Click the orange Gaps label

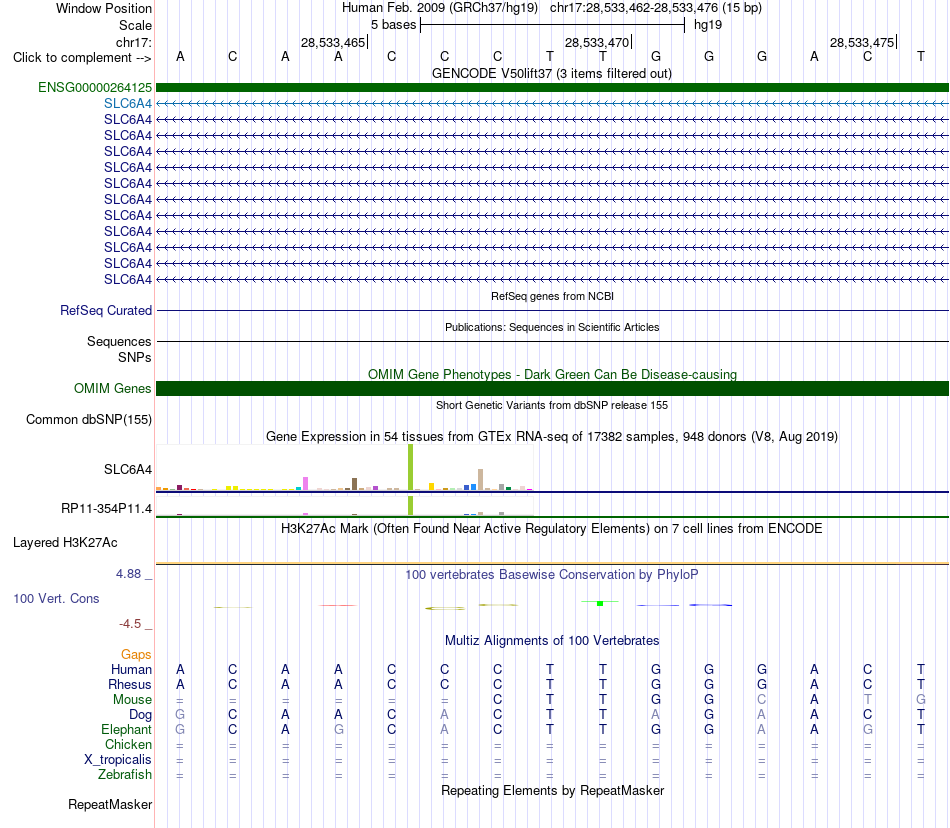[x=136, y=654]
